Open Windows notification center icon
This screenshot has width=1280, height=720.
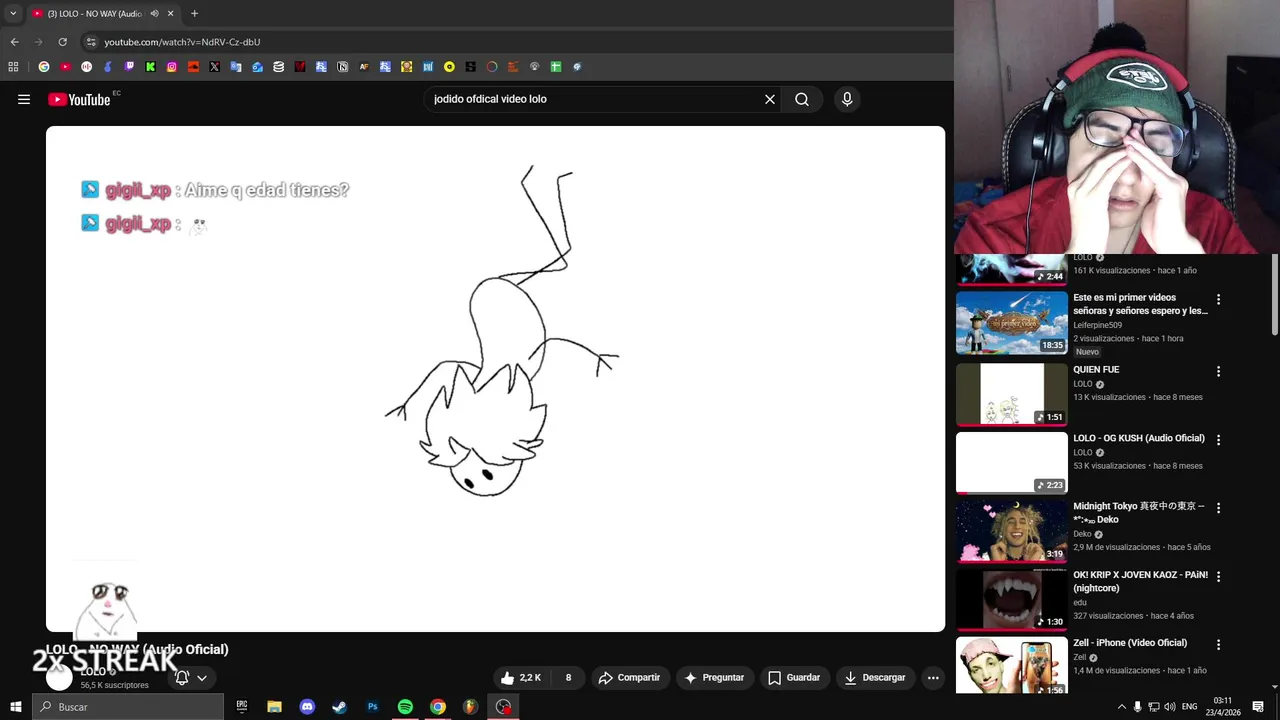point(1258,707)
